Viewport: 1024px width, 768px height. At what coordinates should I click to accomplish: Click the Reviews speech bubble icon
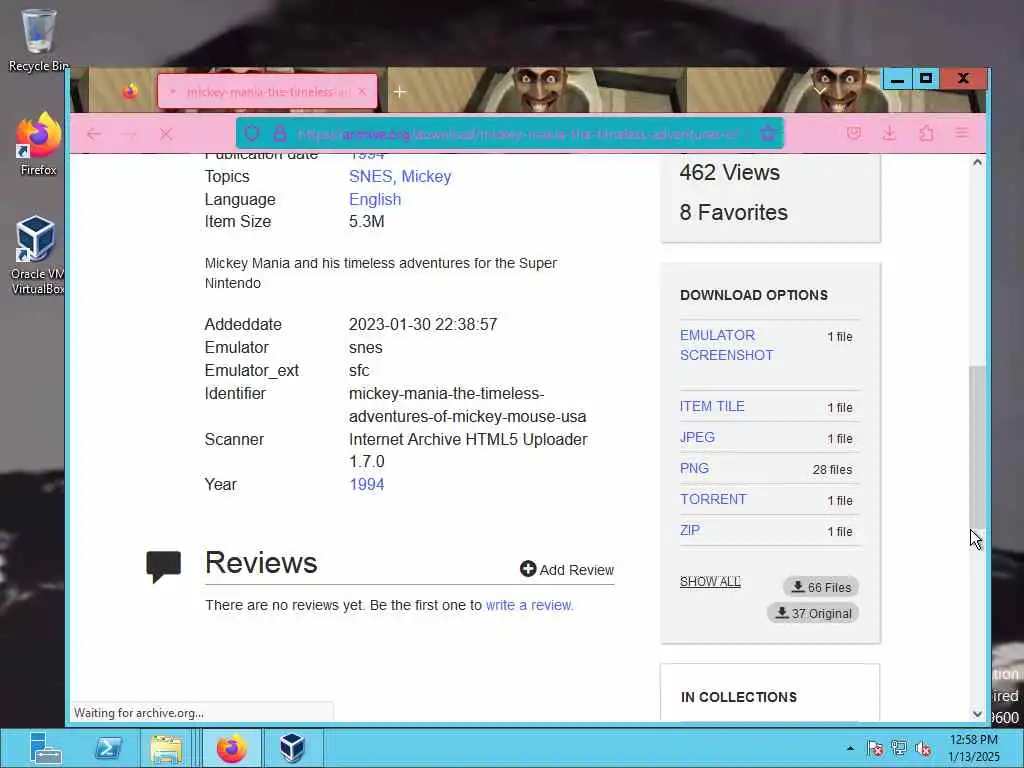click(x=163, y=567)
